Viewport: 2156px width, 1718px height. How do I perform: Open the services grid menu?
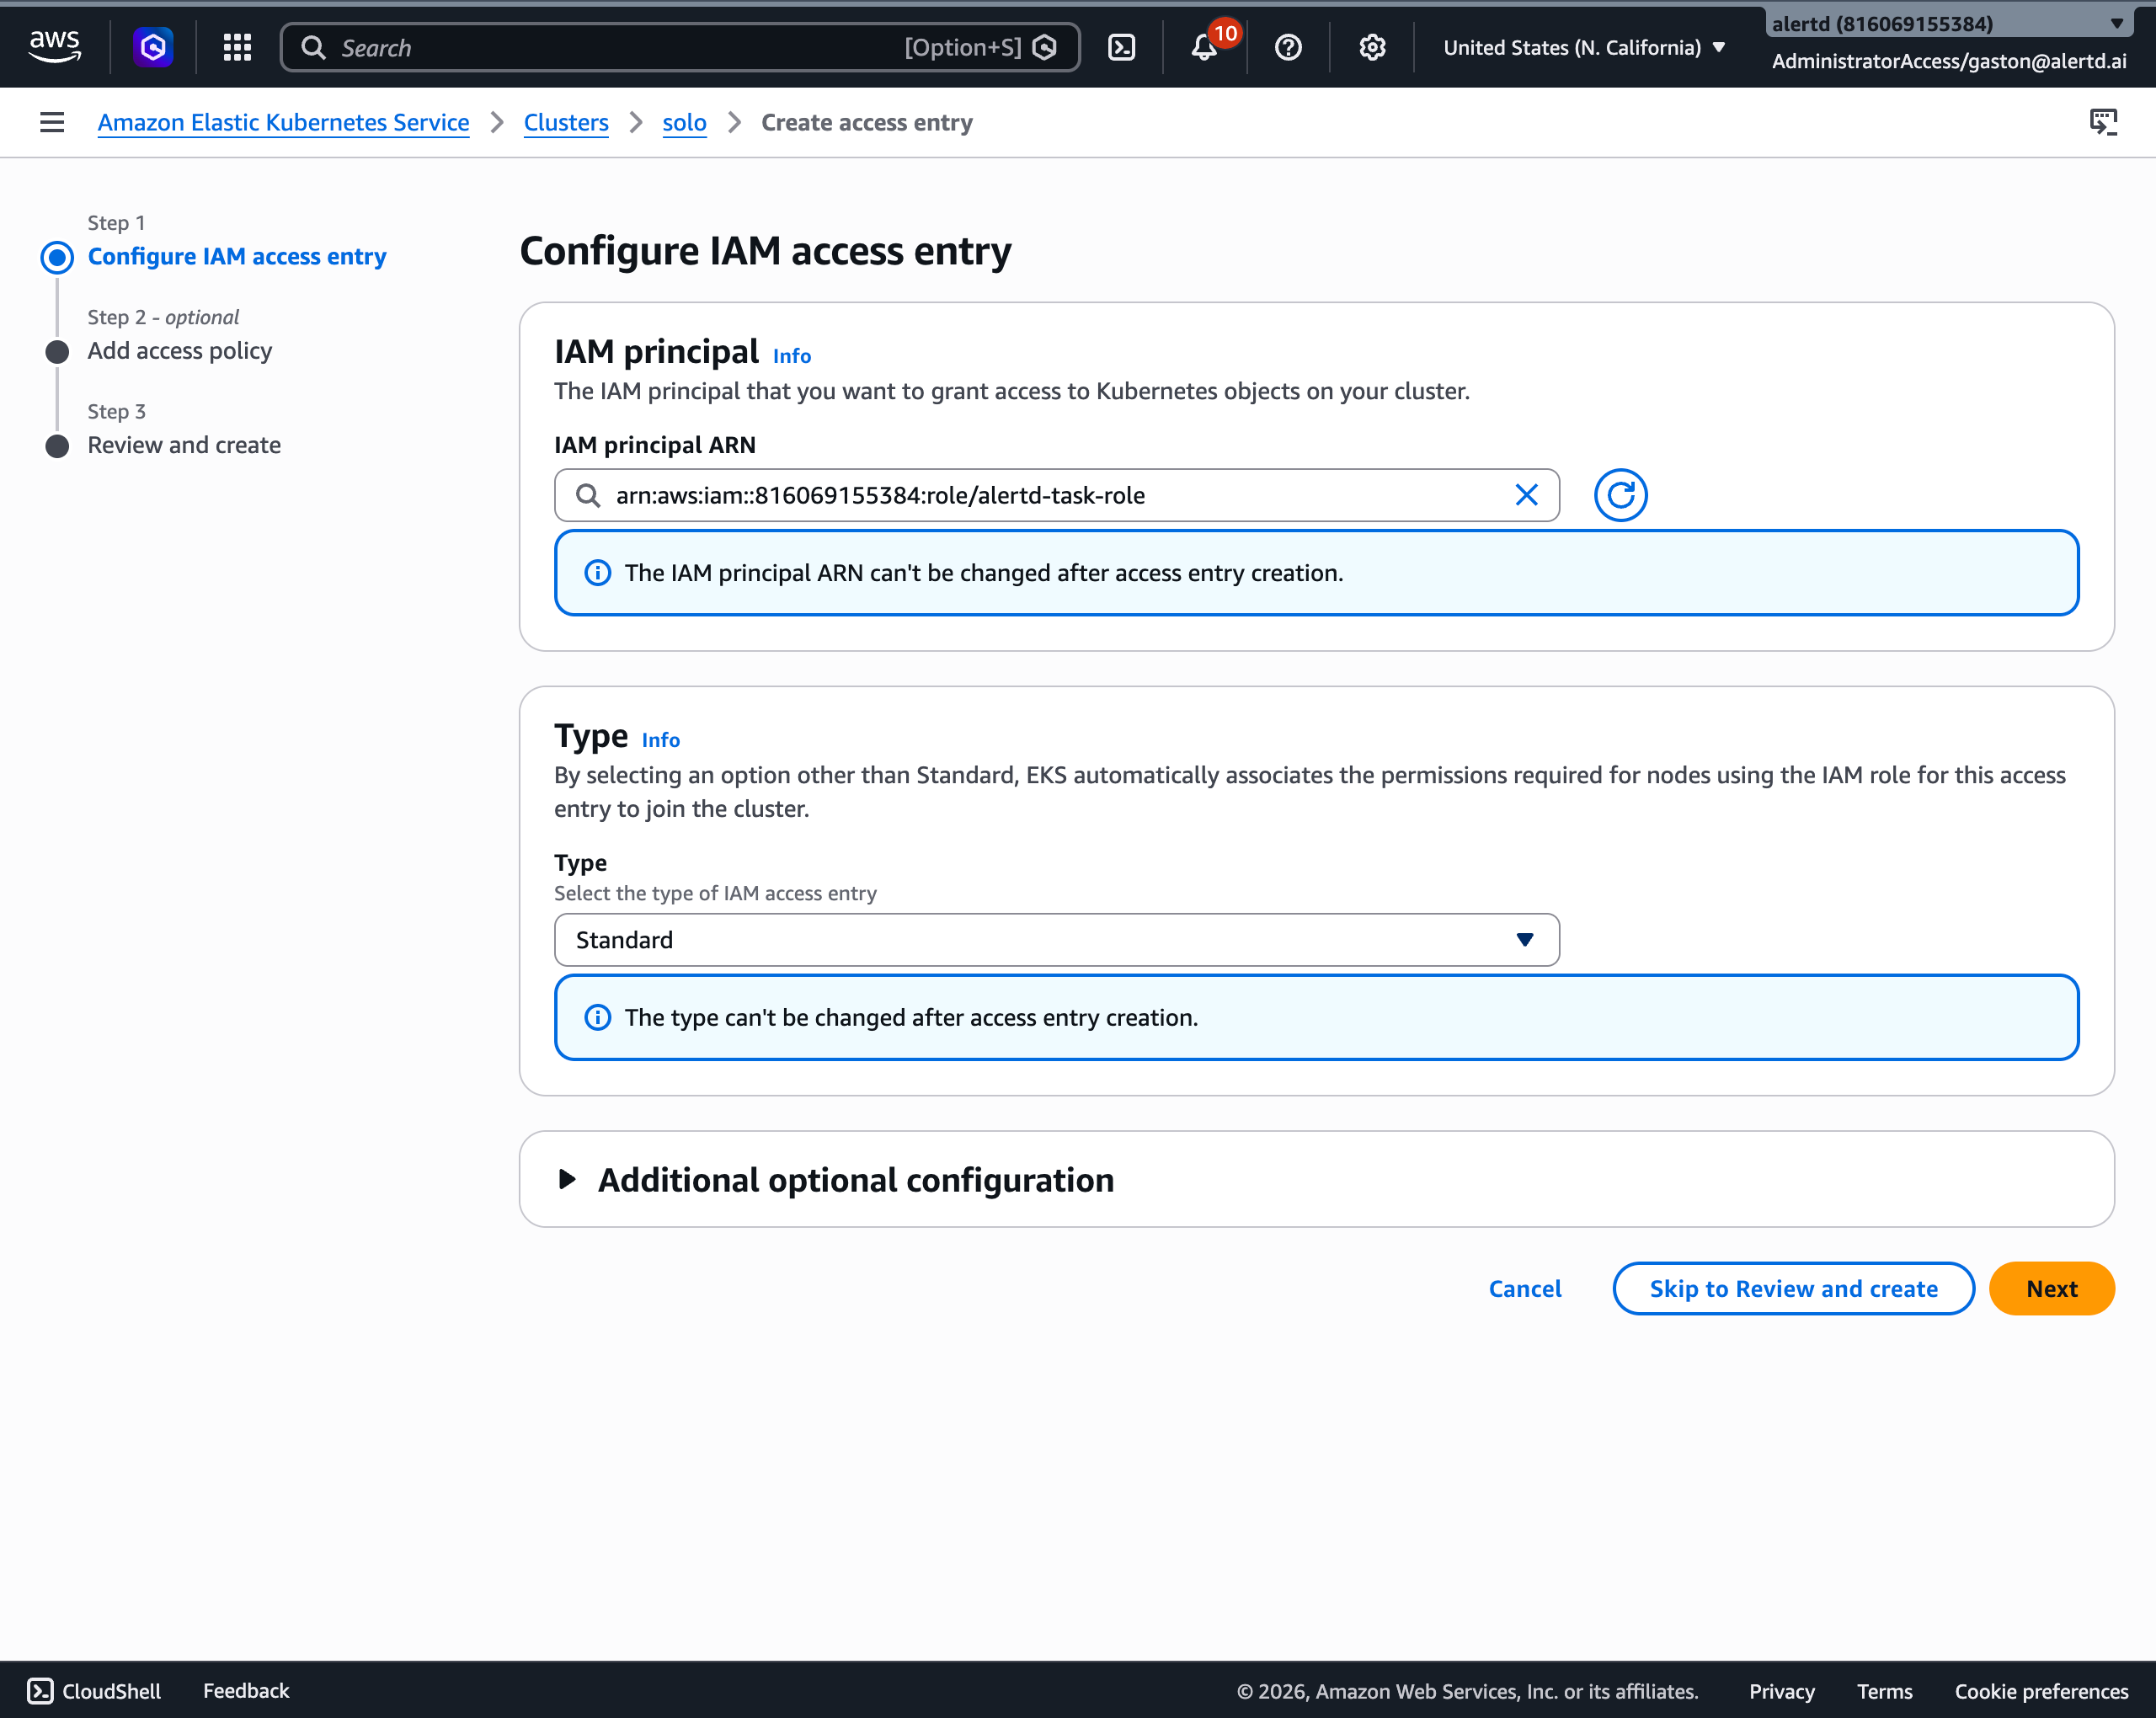point(237,47)
